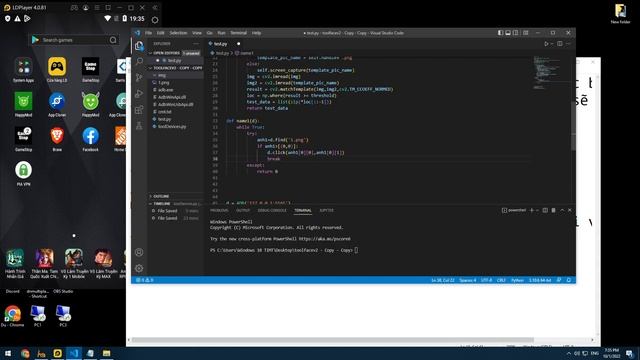Switch to the JUPYTER panel tab
This screenshot has height=360, width=640.
coord(327,210)
